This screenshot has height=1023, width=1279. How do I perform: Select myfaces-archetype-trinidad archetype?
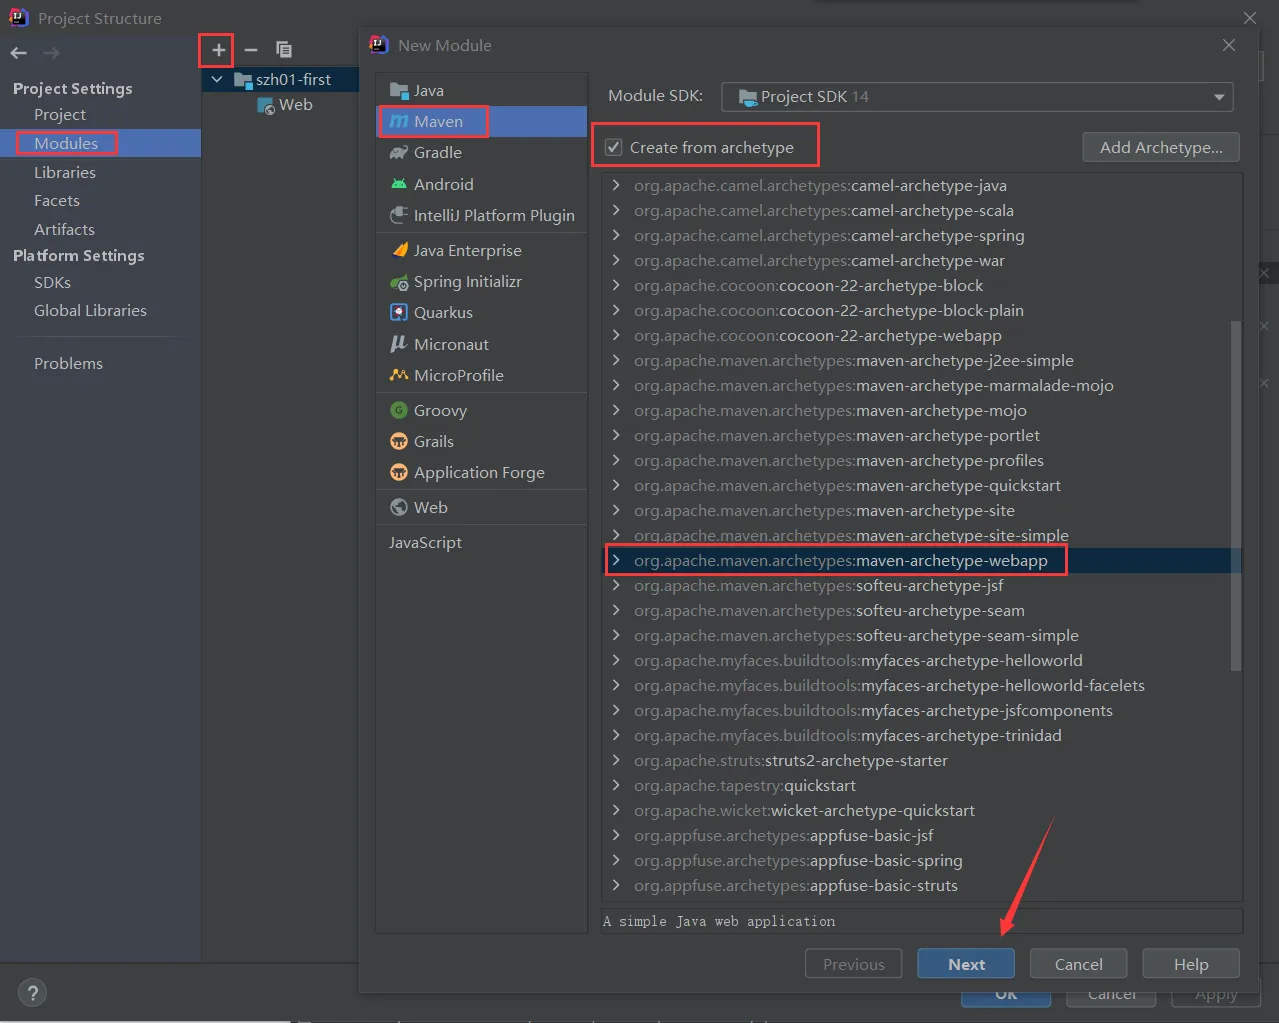click(847, 735)
